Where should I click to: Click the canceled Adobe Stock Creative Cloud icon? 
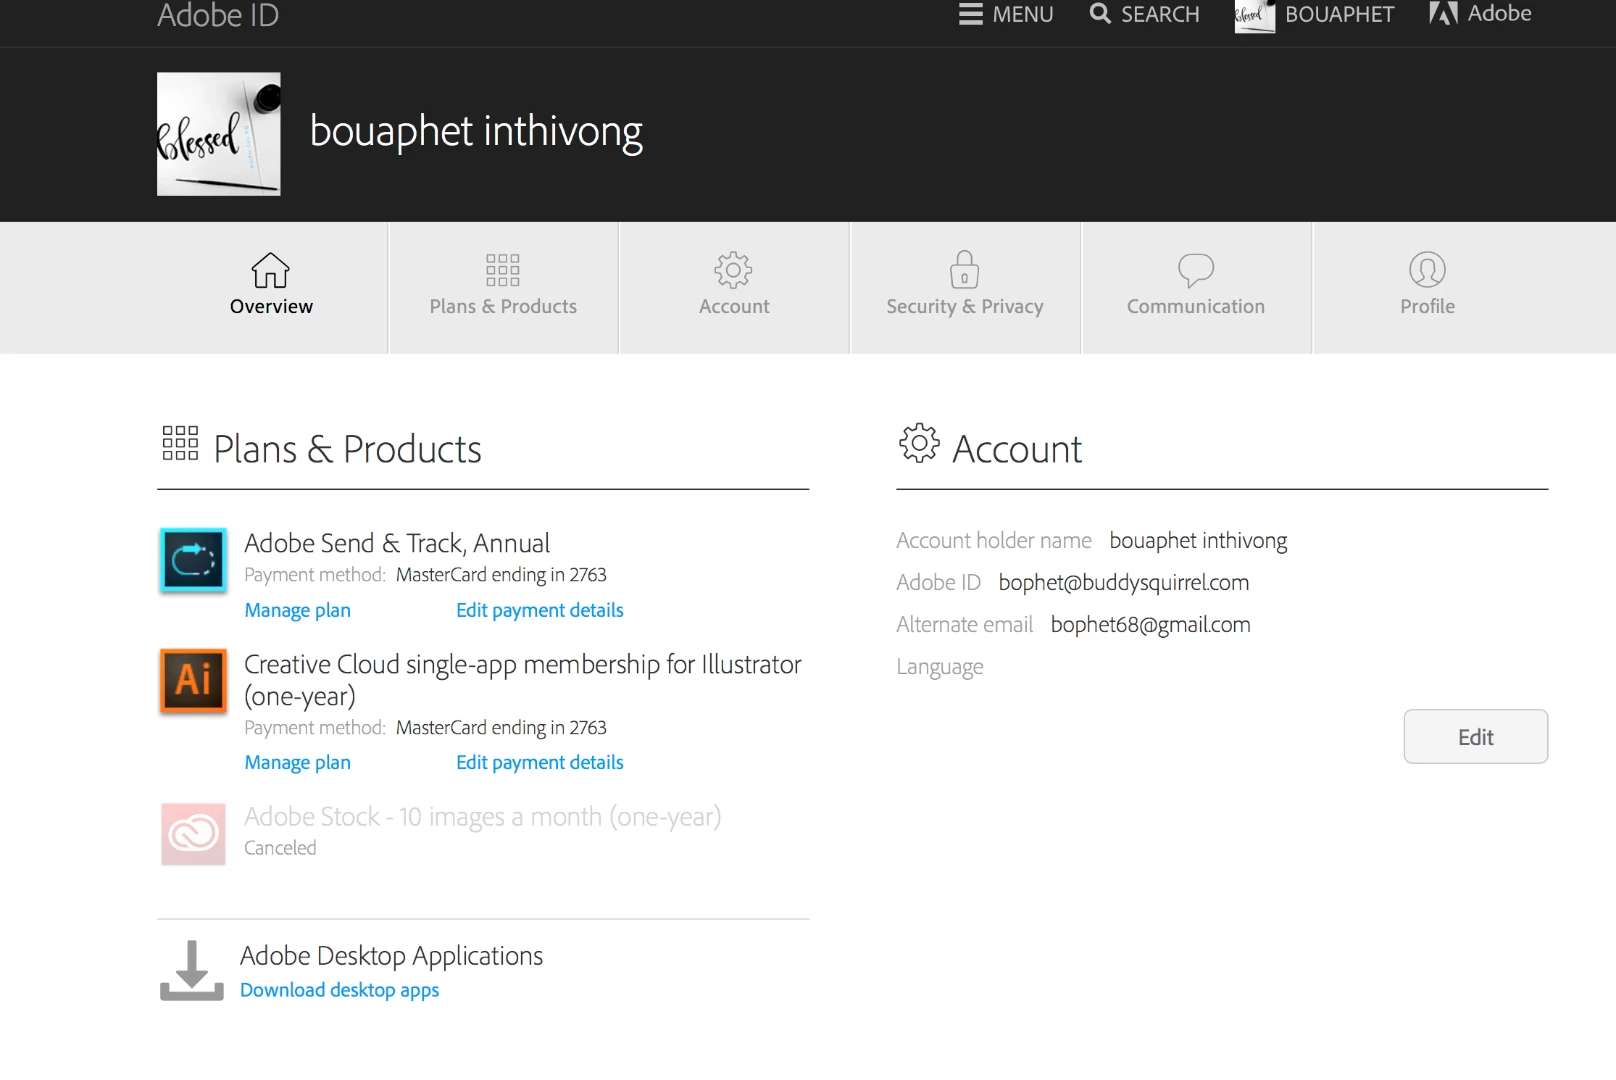193,833
